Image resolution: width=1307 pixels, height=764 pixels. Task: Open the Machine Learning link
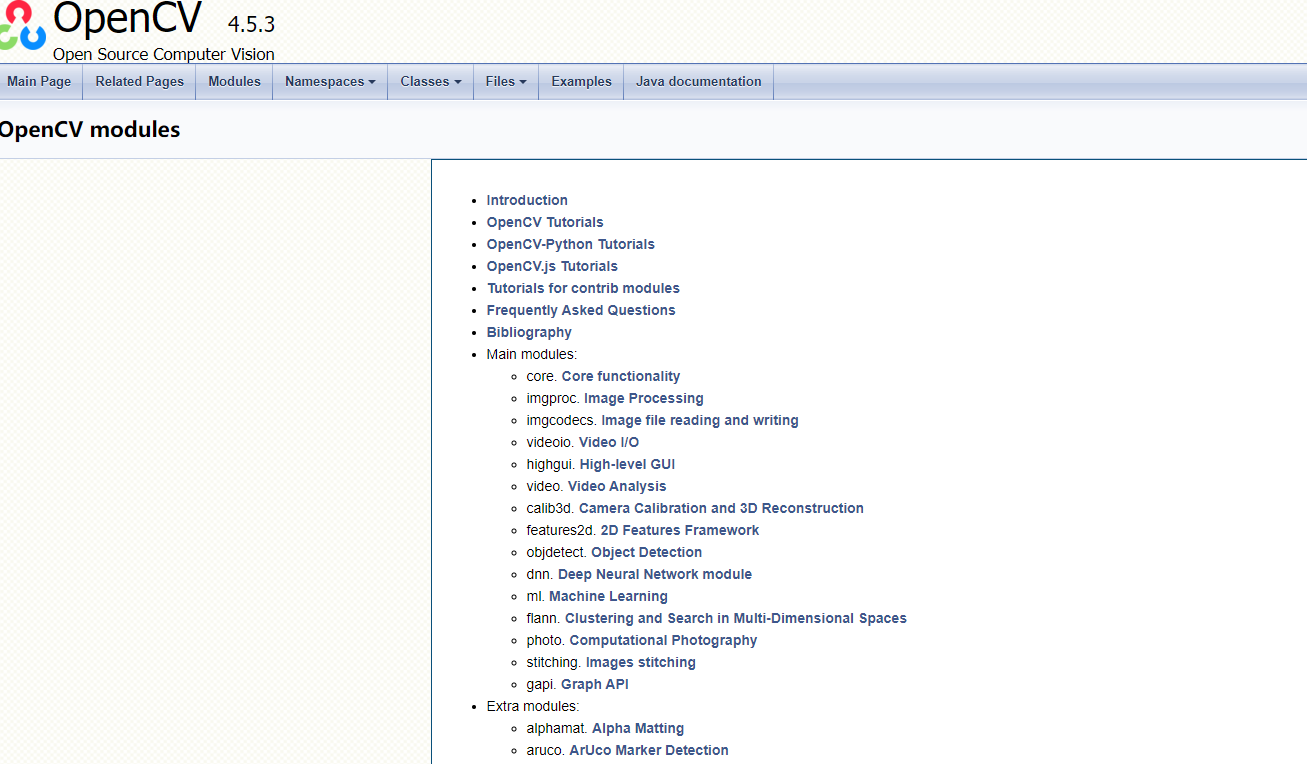[608, 596]
